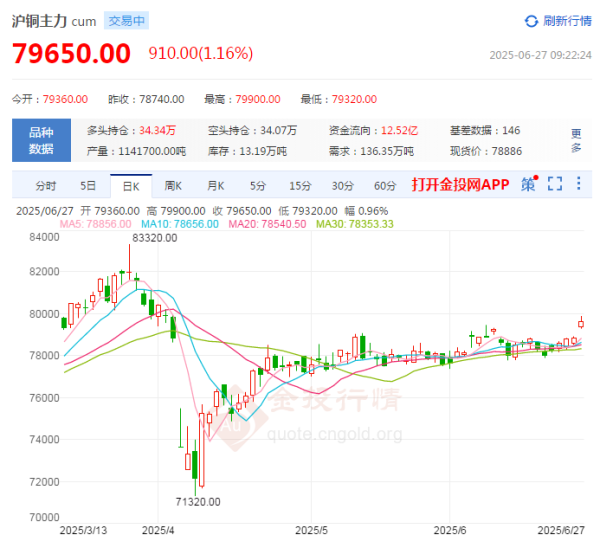Click the 沪铜主力 cum title

[54, 21]
